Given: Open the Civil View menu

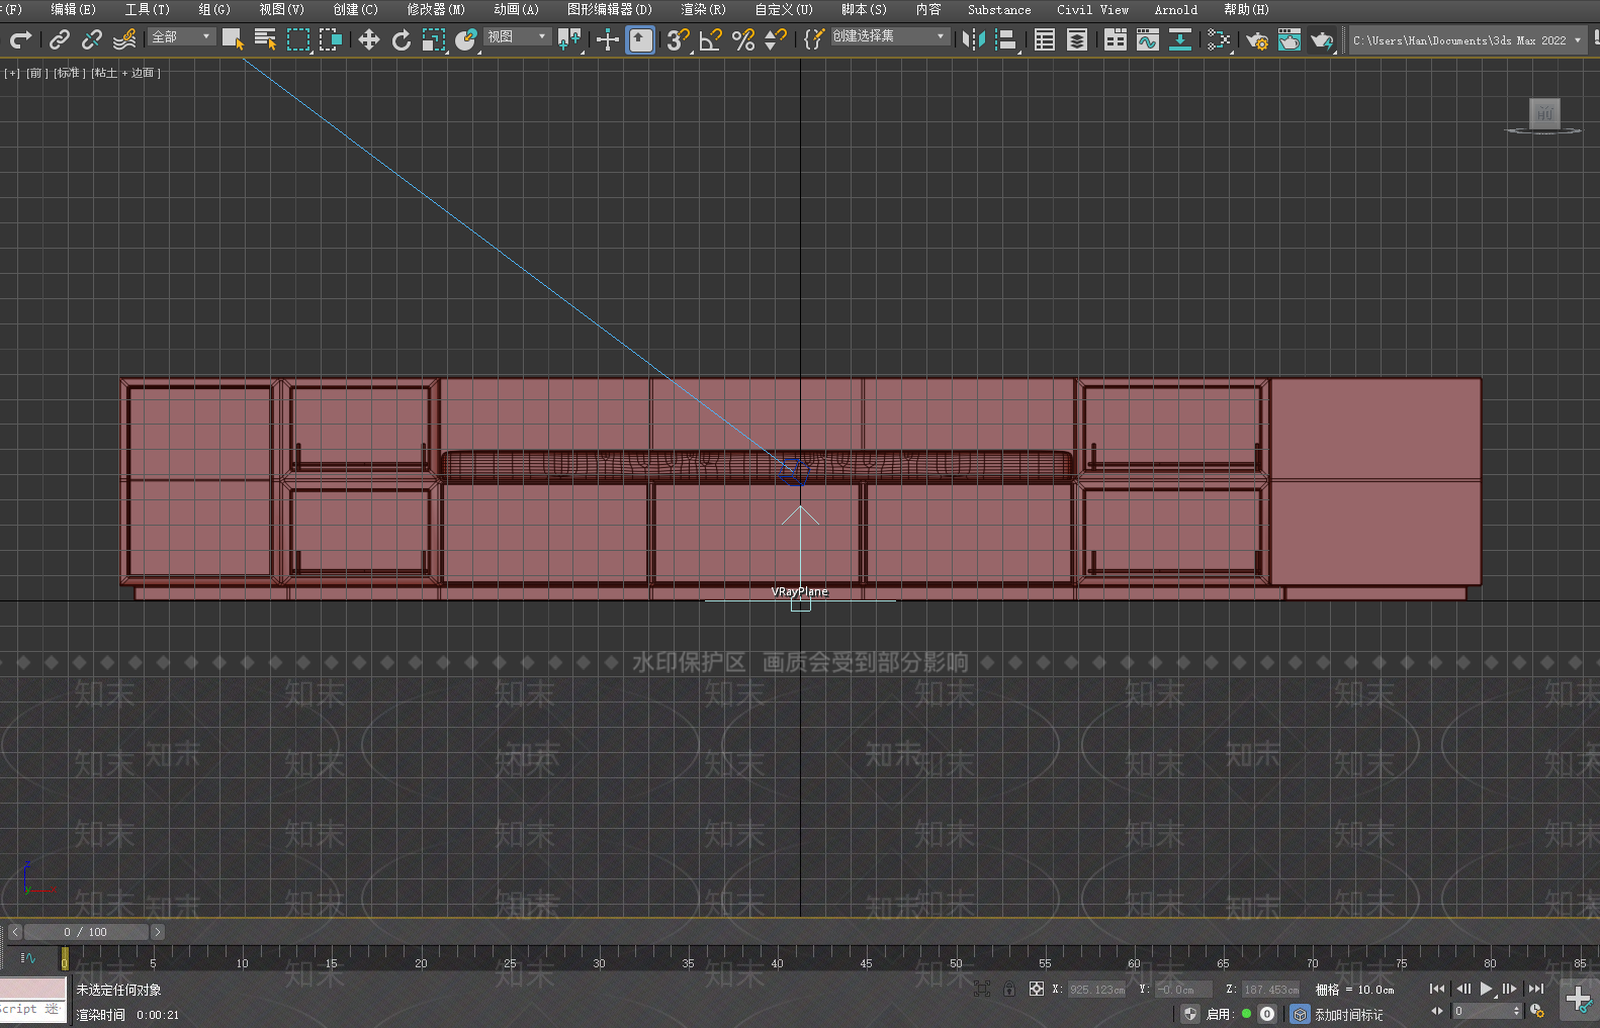Looking at the screenshot, I should 1092,9.
